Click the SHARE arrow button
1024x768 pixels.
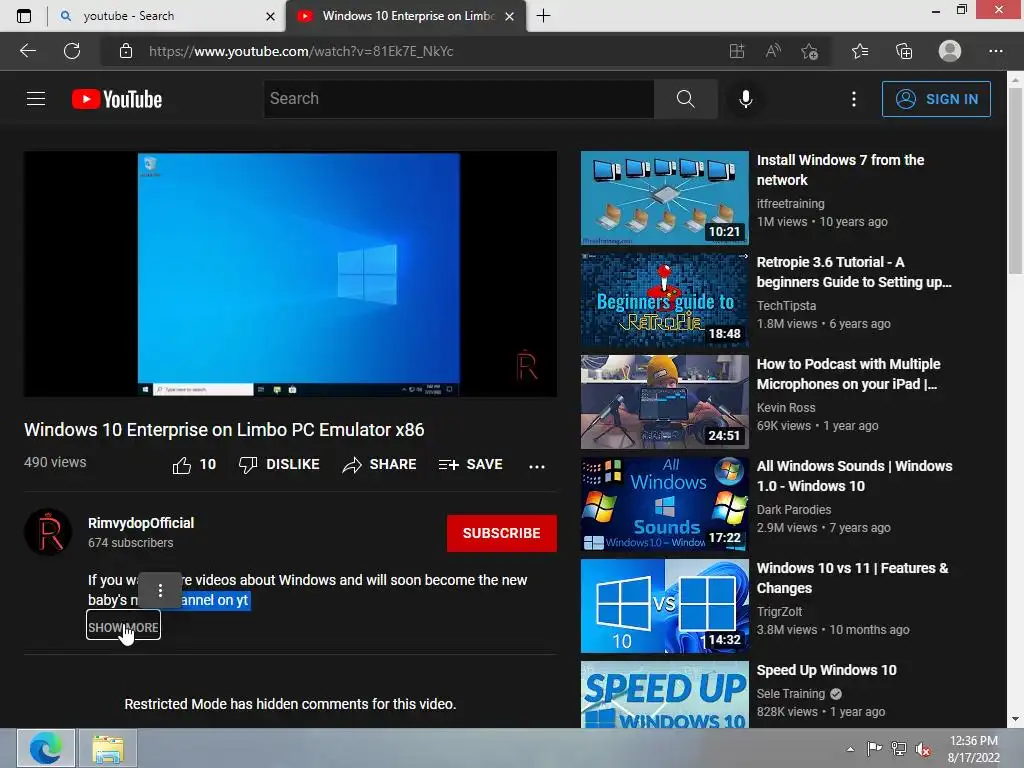[379, 464]
